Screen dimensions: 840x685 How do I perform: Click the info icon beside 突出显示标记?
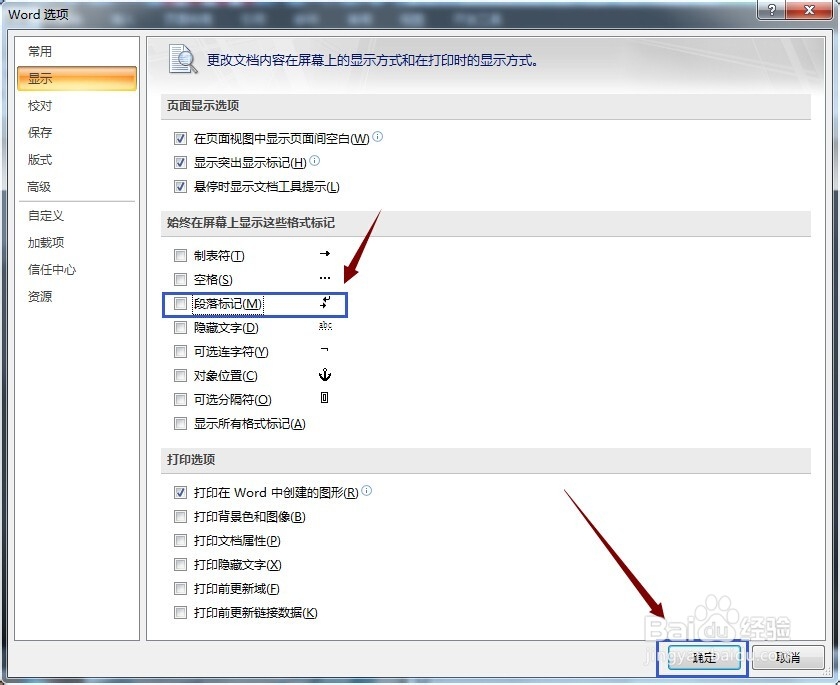click(x=315, y=160)
